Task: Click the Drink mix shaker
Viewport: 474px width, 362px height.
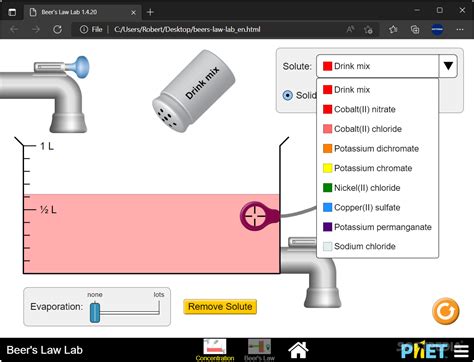Action: 194,91
